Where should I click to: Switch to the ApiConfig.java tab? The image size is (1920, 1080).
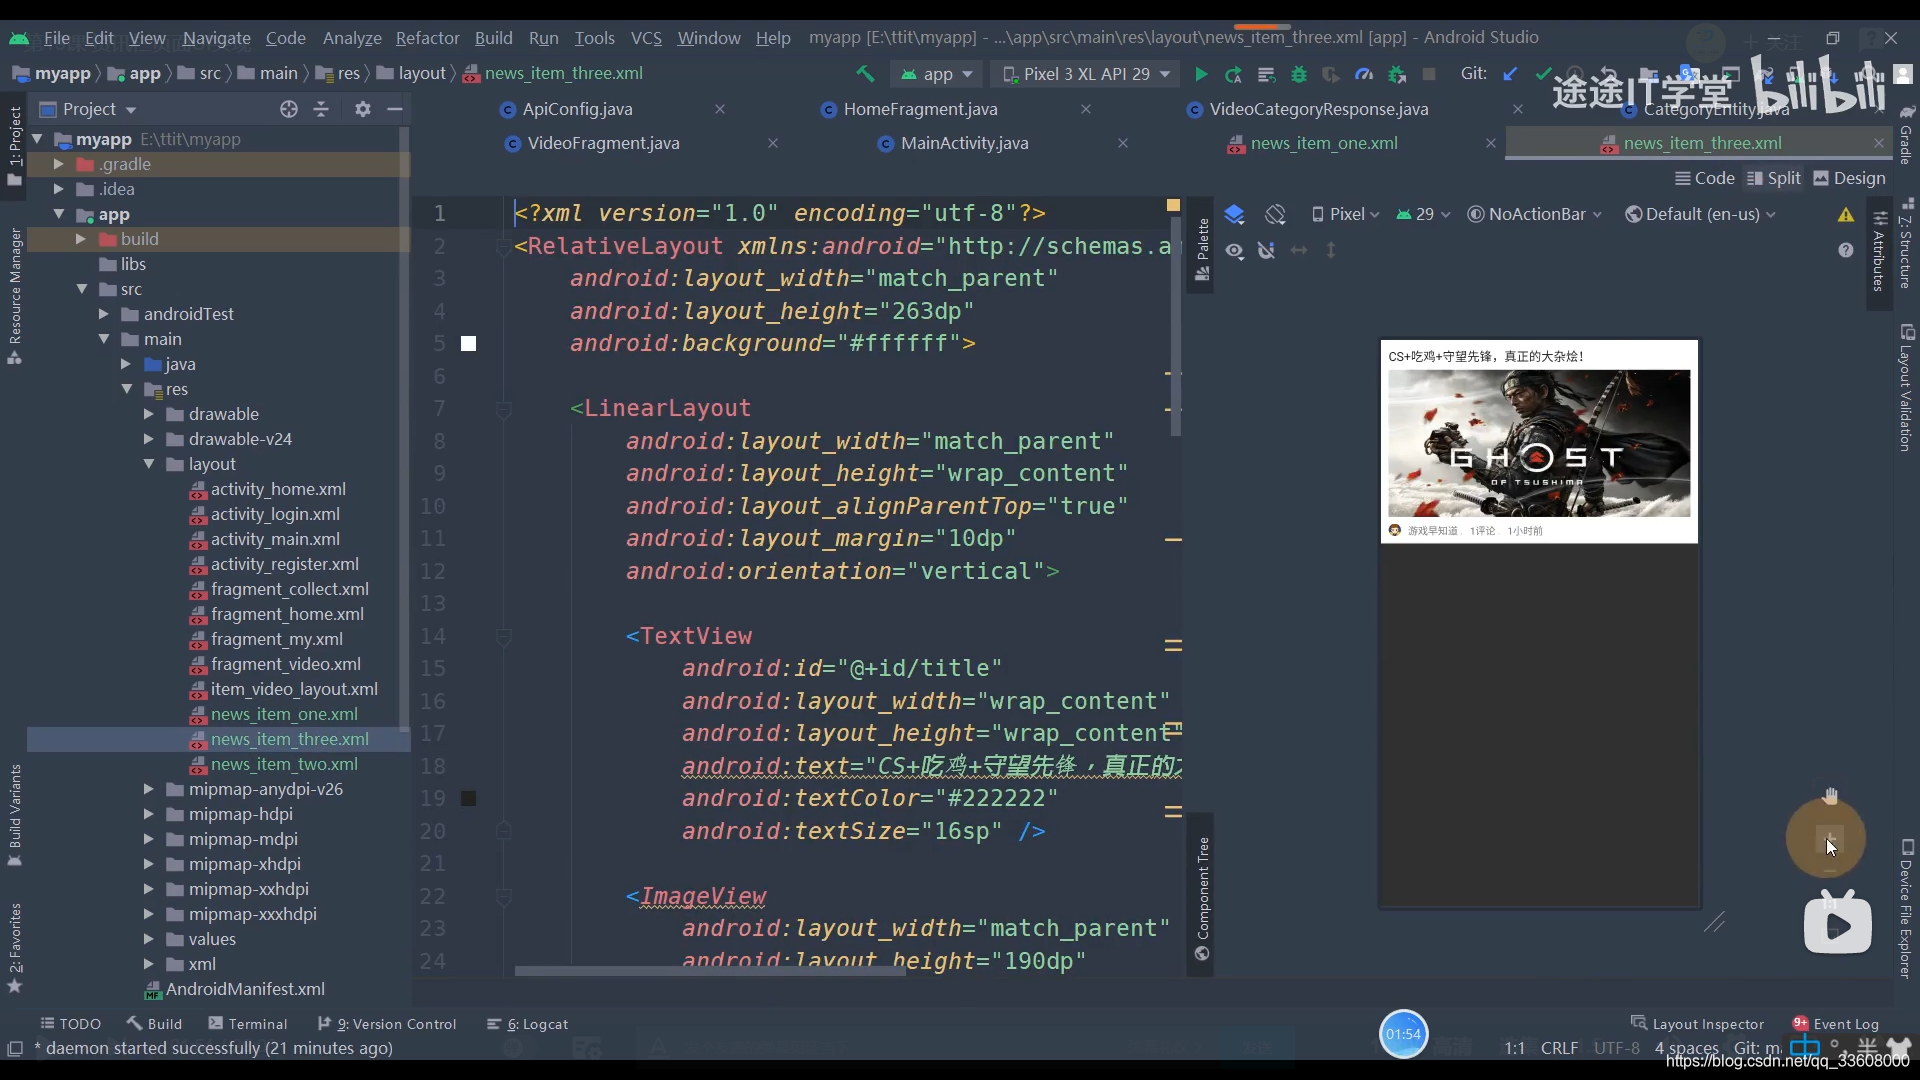click(x=577, y=109)
